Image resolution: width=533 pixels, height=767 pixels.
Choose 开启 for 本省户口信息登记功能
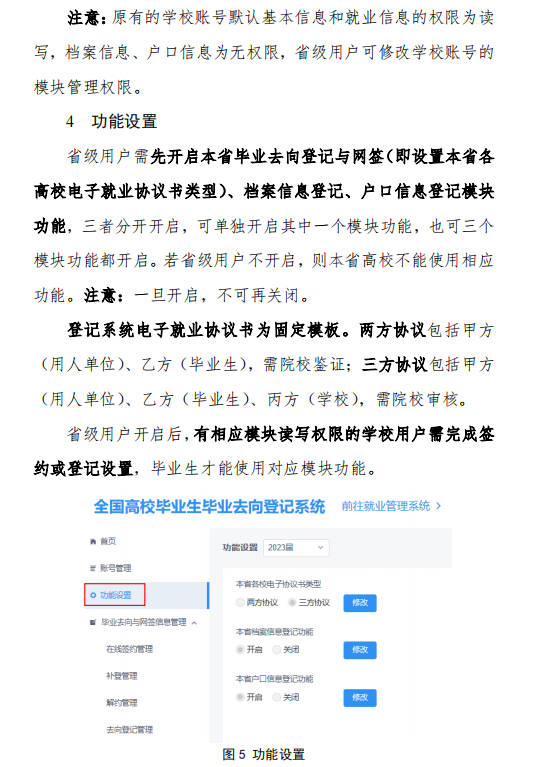pyautogui.click(x=240, y=697)
